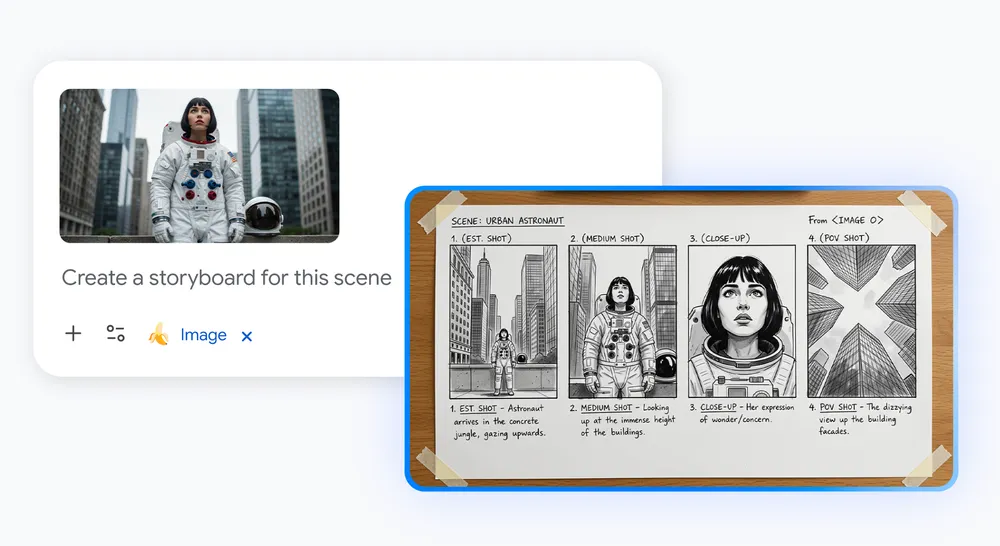Open the uploaded astronaut photo thumbnail
This screenshot has height=546, width=1000.
199,165
